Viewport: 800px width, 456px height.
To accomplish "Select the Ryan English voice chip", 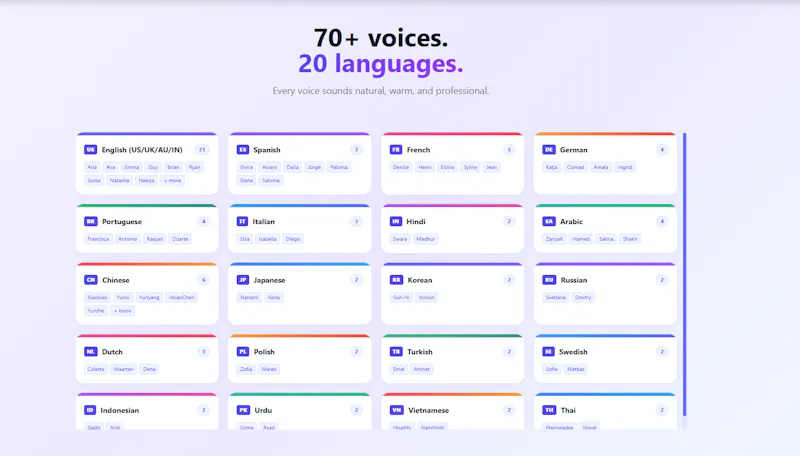I will coord(194,167).
